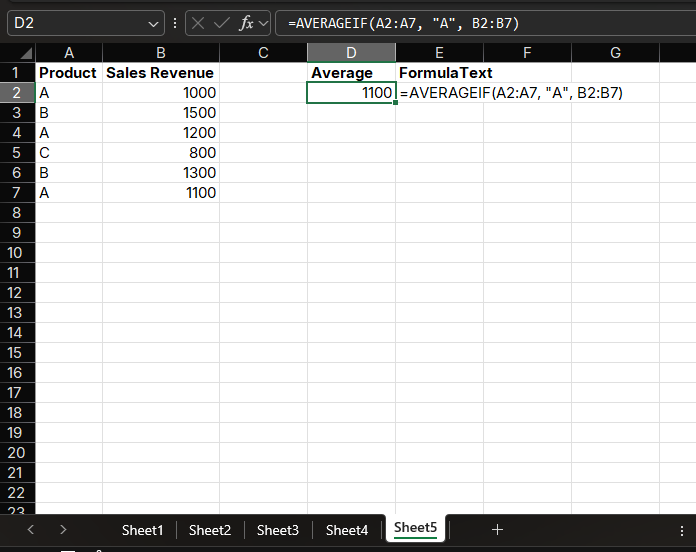The height and width of the screenshot is (552, 696).
Task: Select column G header
Action: click(x=615, y=53)
